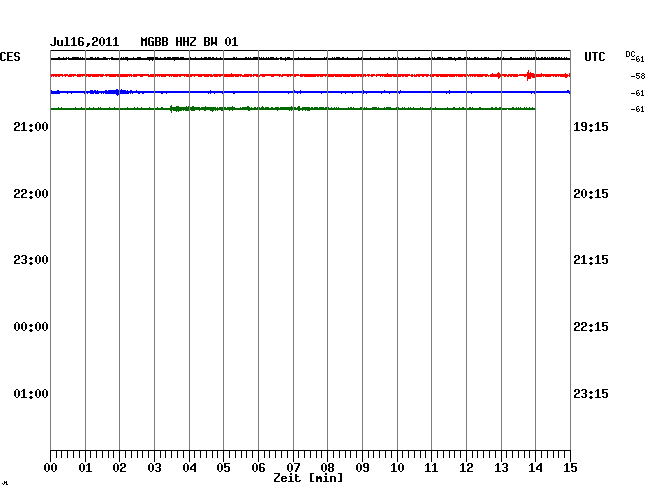Click the x-axis tick label '09'
The image size is (650, 494).
click(x=362, y=468)
